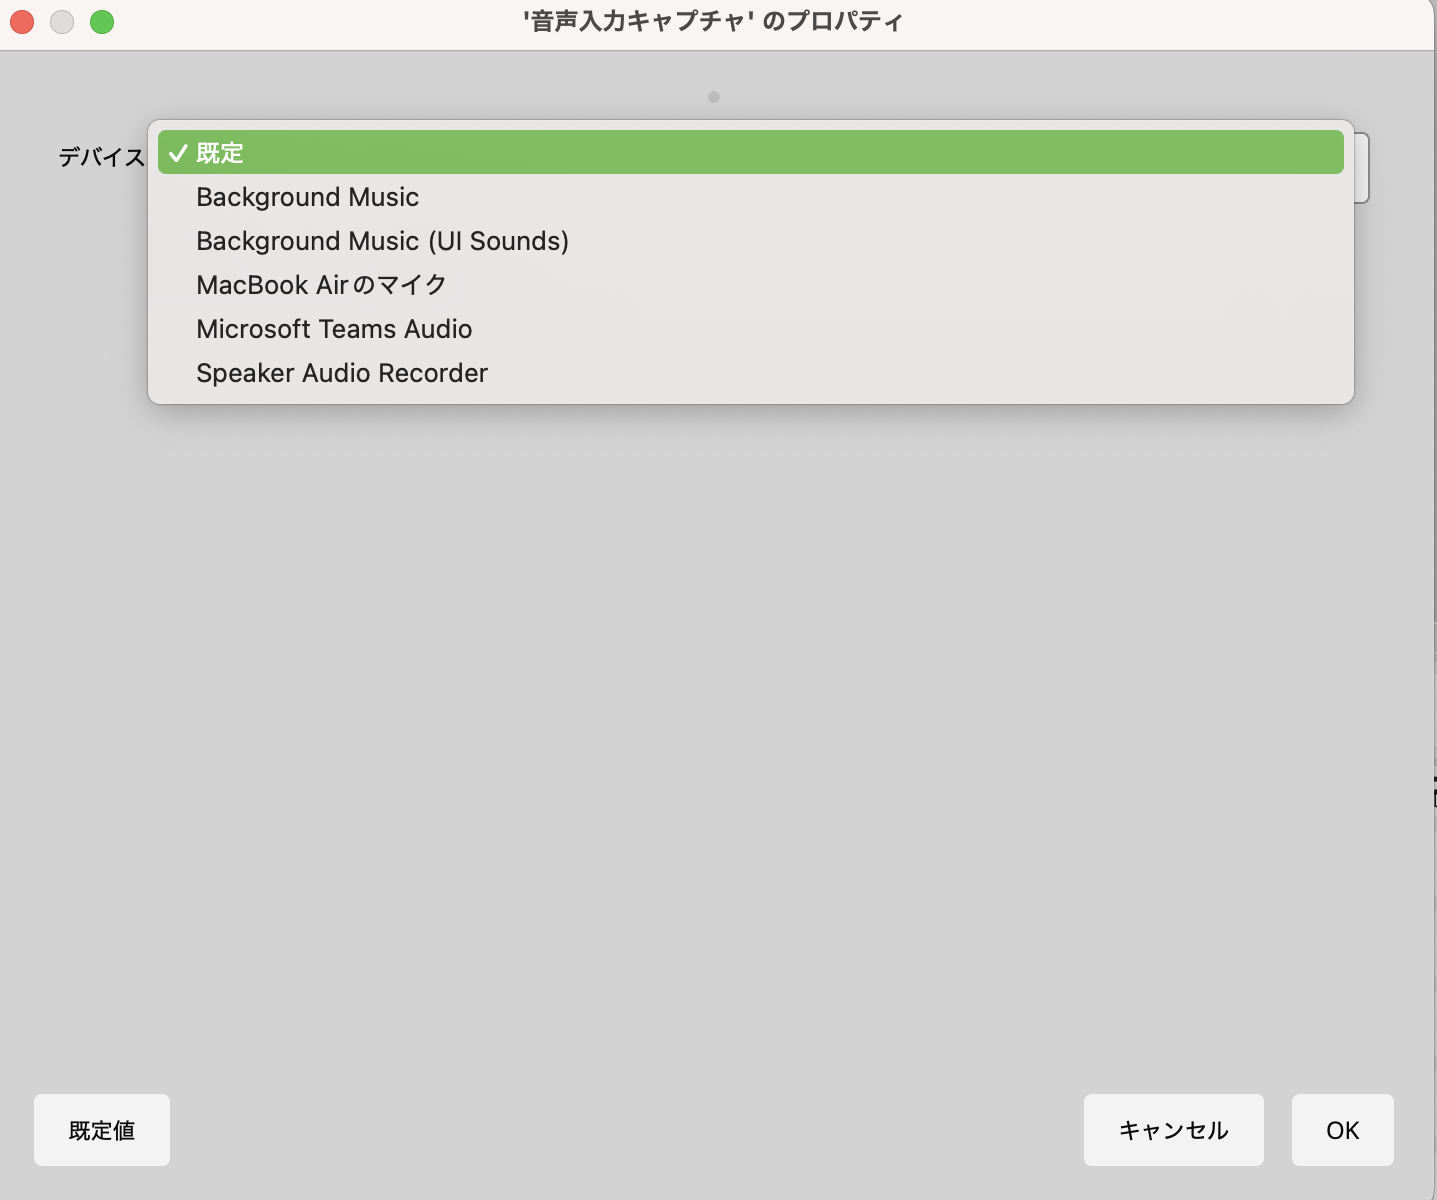Close the properties window with red button

point(22,22)
